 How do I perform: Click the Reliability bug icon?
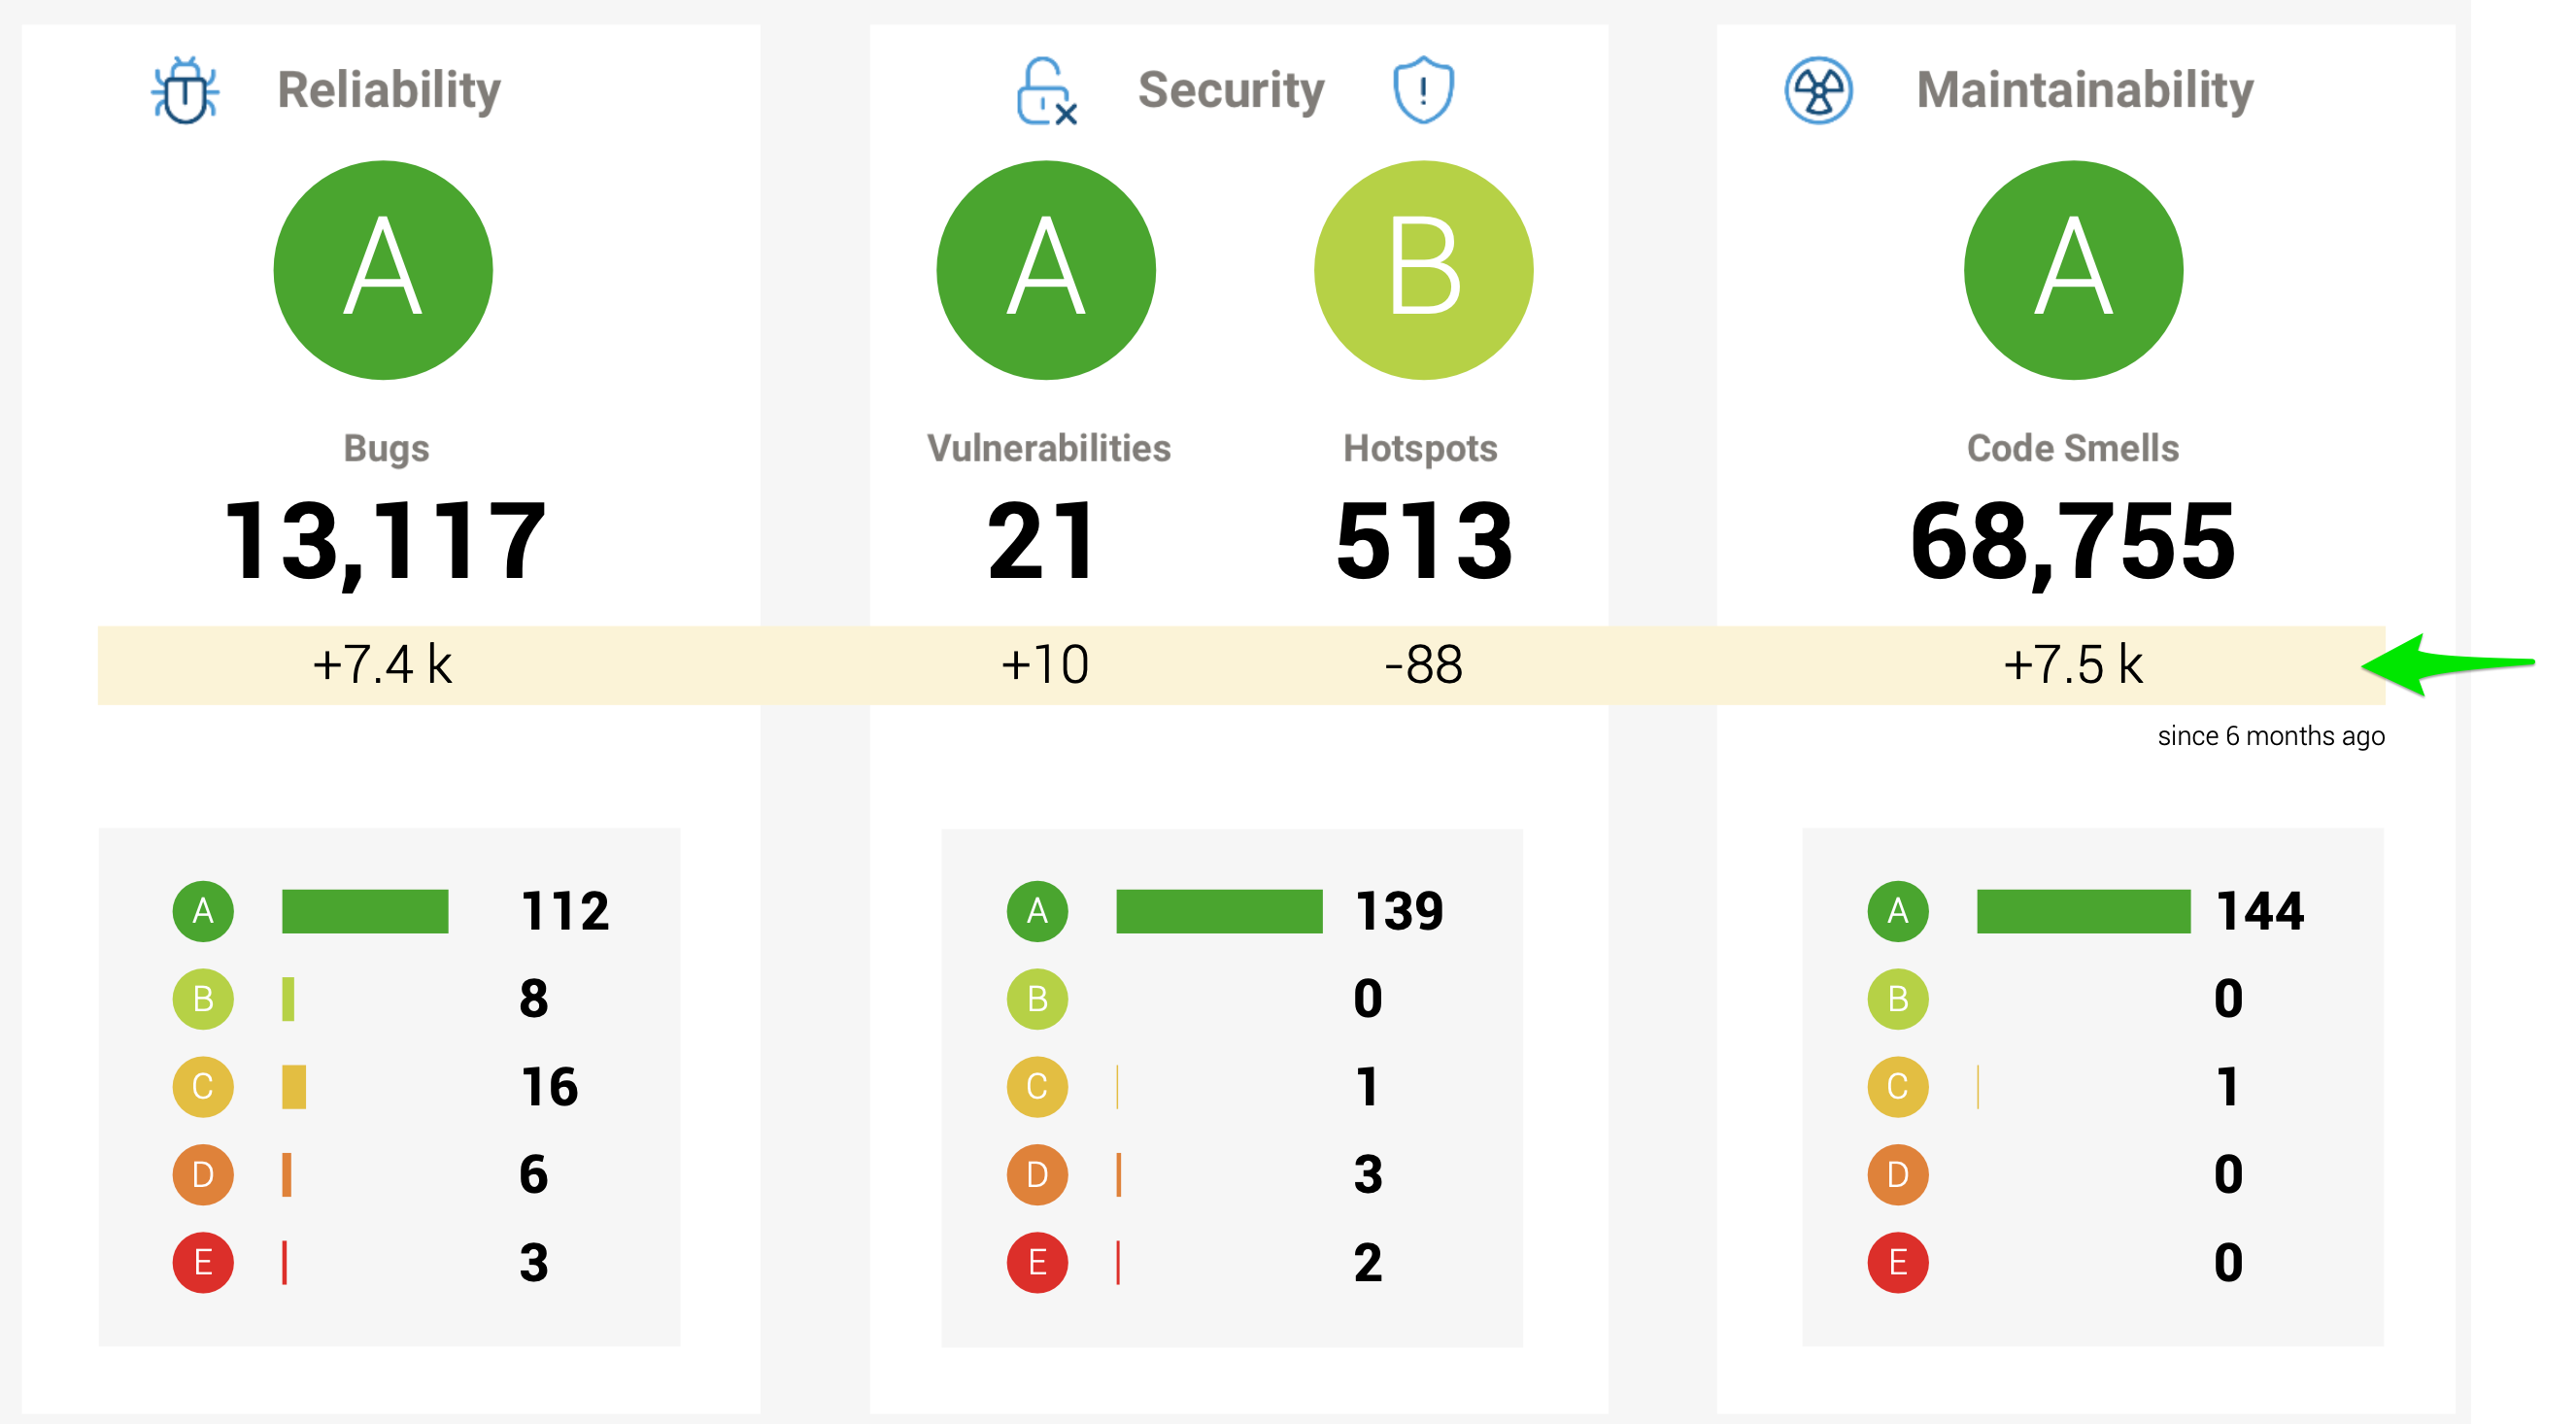(x=186, y=90)
